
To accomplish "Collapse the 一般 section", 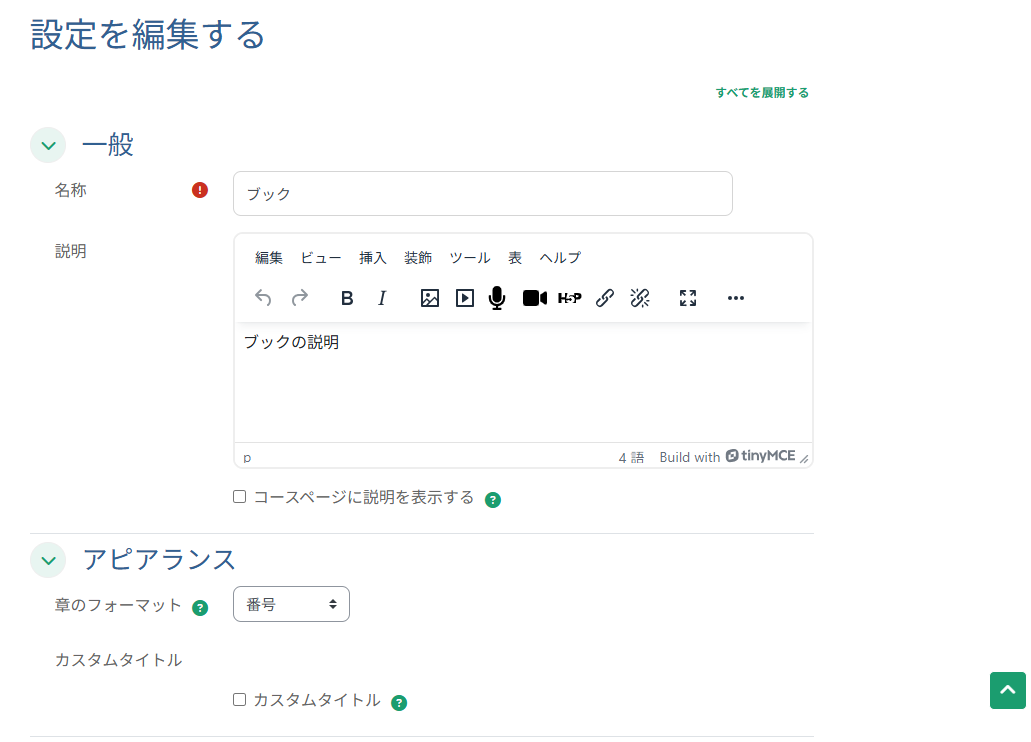I will tap(48, 145).
